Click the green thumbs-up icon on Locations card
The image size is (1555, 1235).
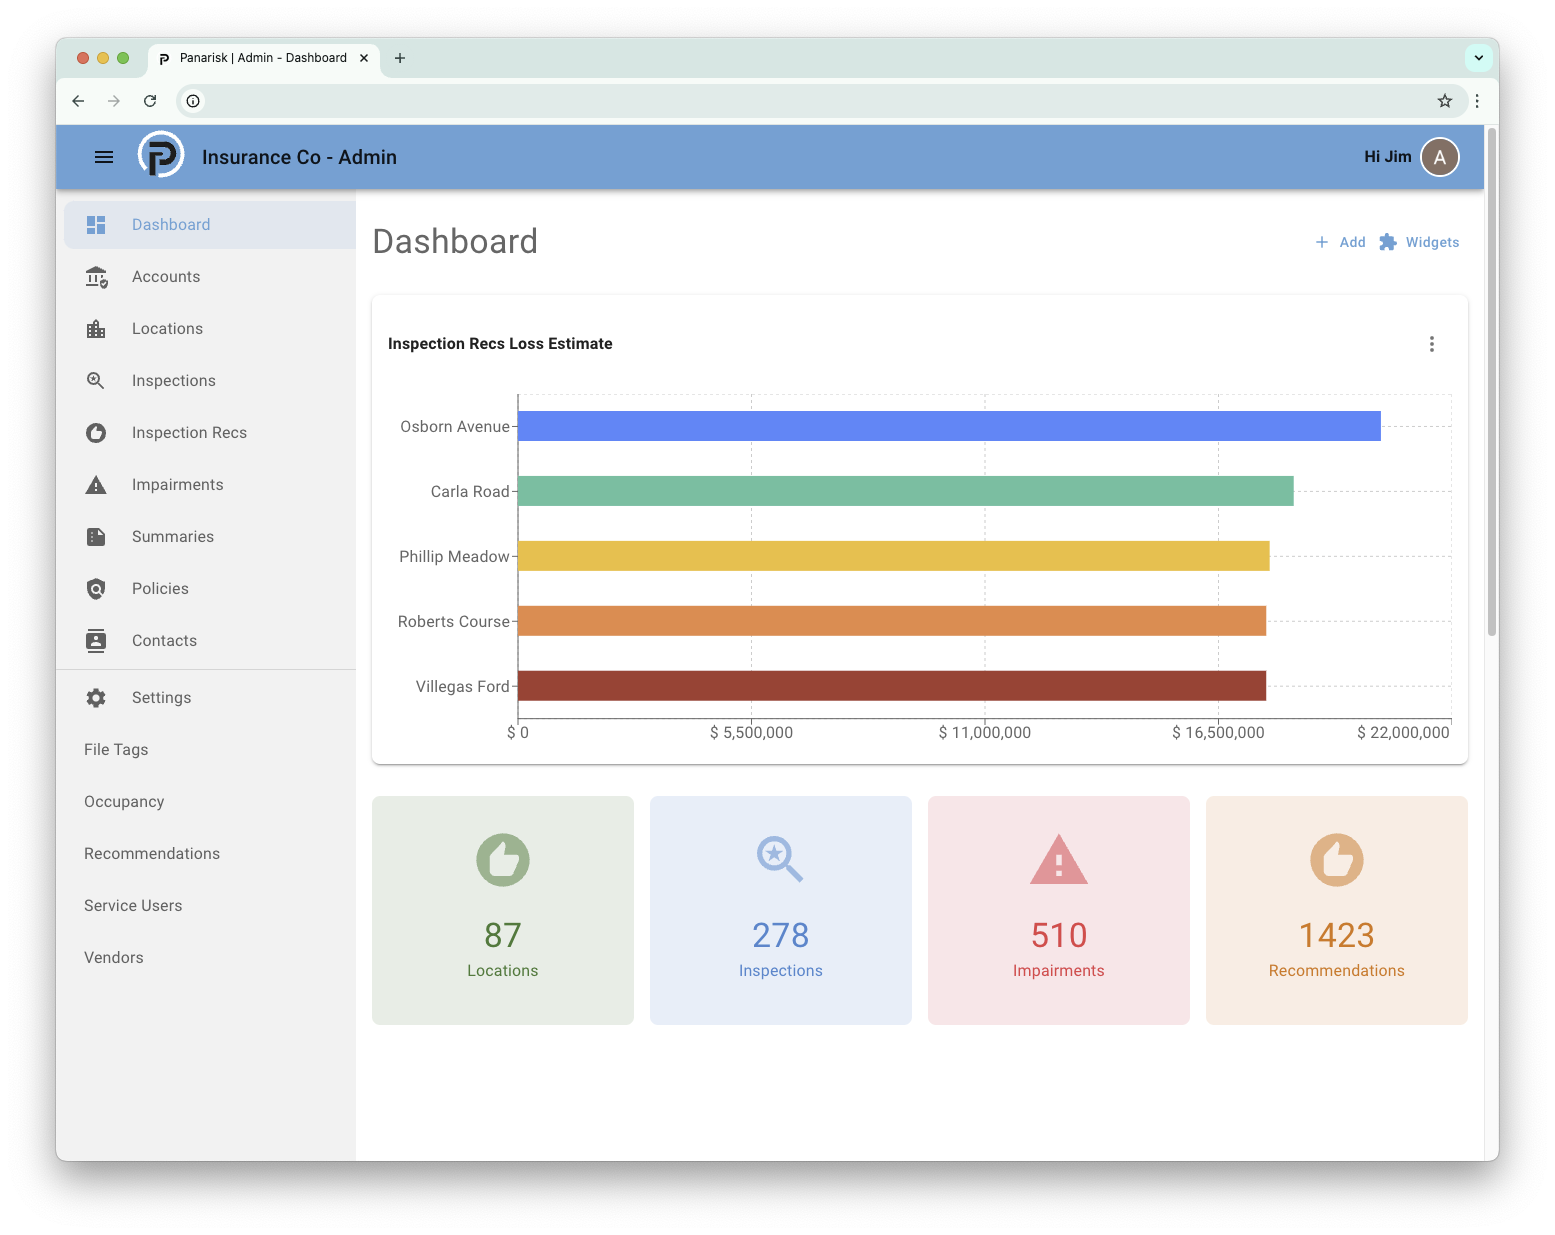coord(503,860)
